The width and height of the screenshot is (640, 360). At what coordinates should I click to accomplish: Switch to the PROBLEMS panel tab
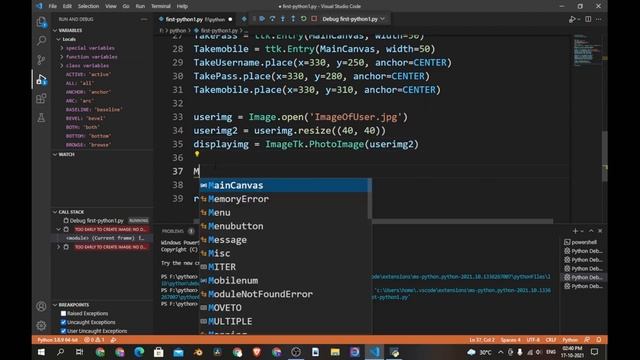(173, 231)
